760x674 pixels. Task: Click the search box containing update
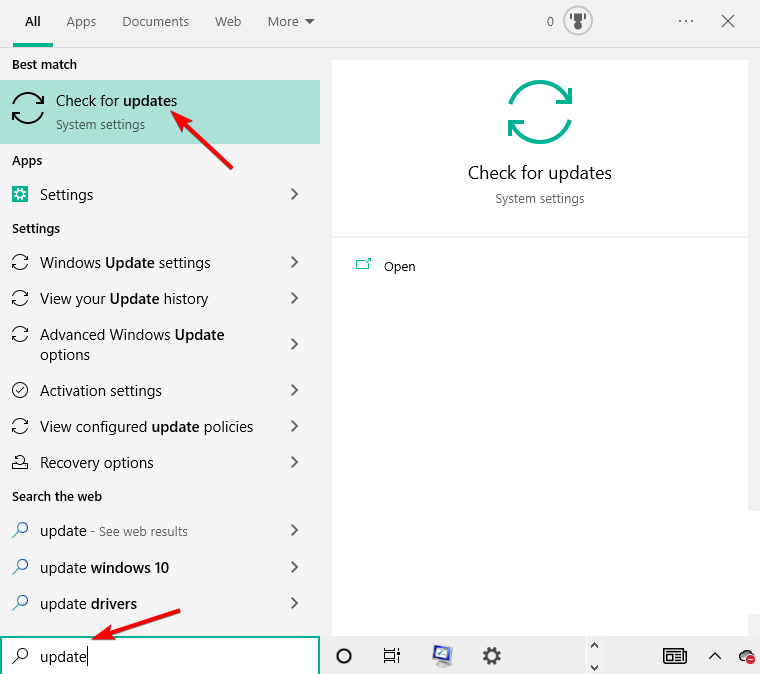point(160,656)
